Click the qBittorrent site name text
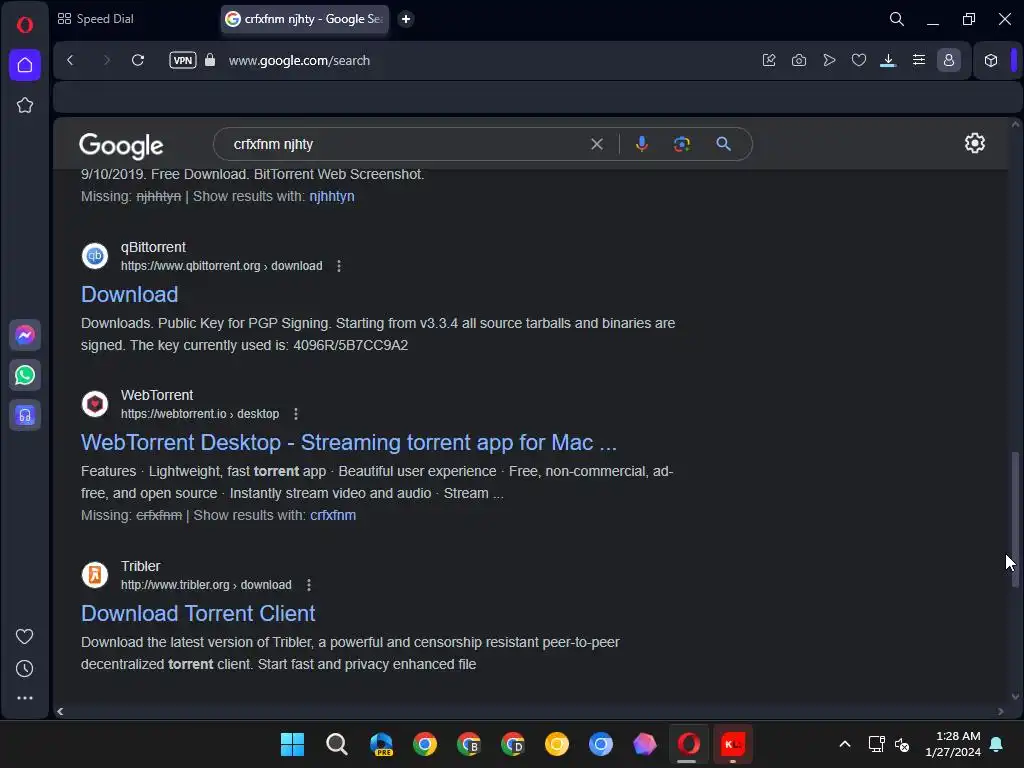The height and width of the screenshot is (768, 1024). pyautogui.click(x=153, y=248)
